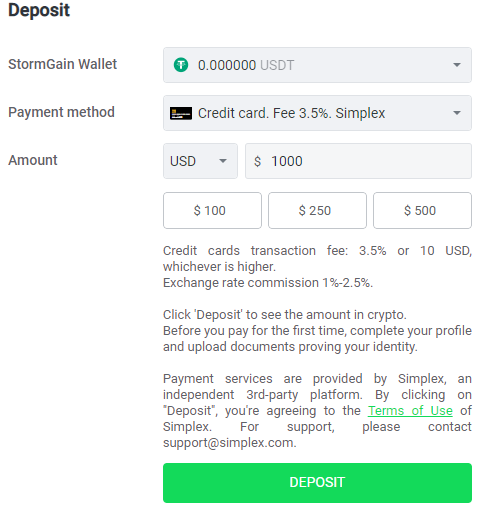This screenshot has height=513, width=483.
Task: Open the Simplex Terms of Use link
Action: (410, 411)
